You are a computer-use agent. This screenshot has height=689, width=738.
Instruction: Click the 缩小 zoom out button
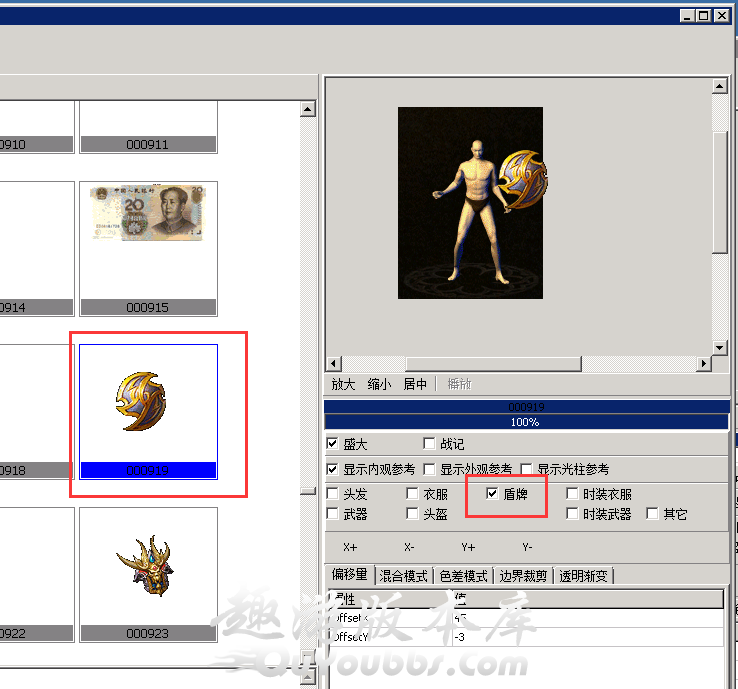[379, 384]
